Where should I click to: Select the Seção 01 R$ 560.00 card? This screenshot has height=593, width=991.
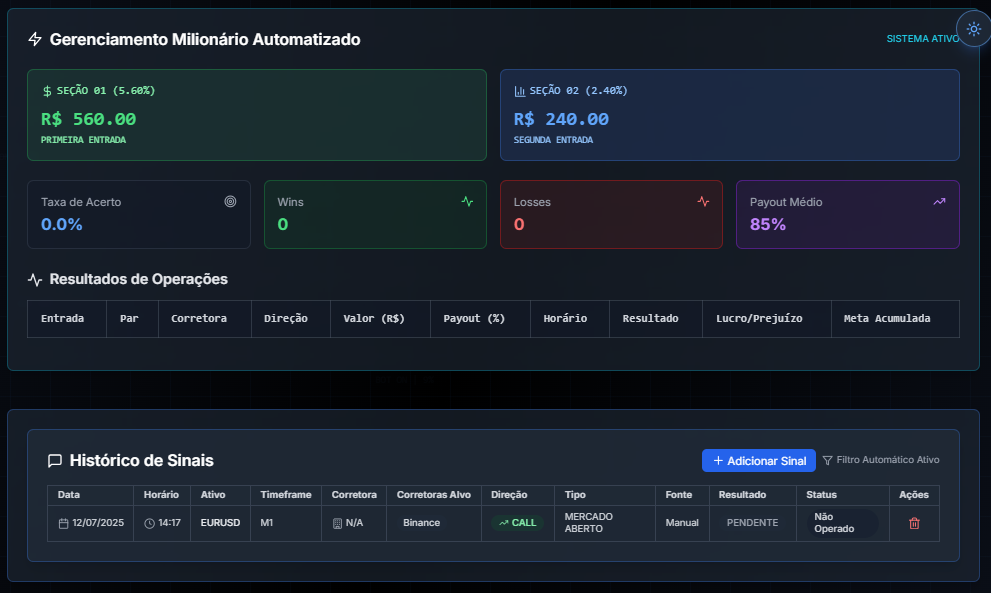(257, 115)
